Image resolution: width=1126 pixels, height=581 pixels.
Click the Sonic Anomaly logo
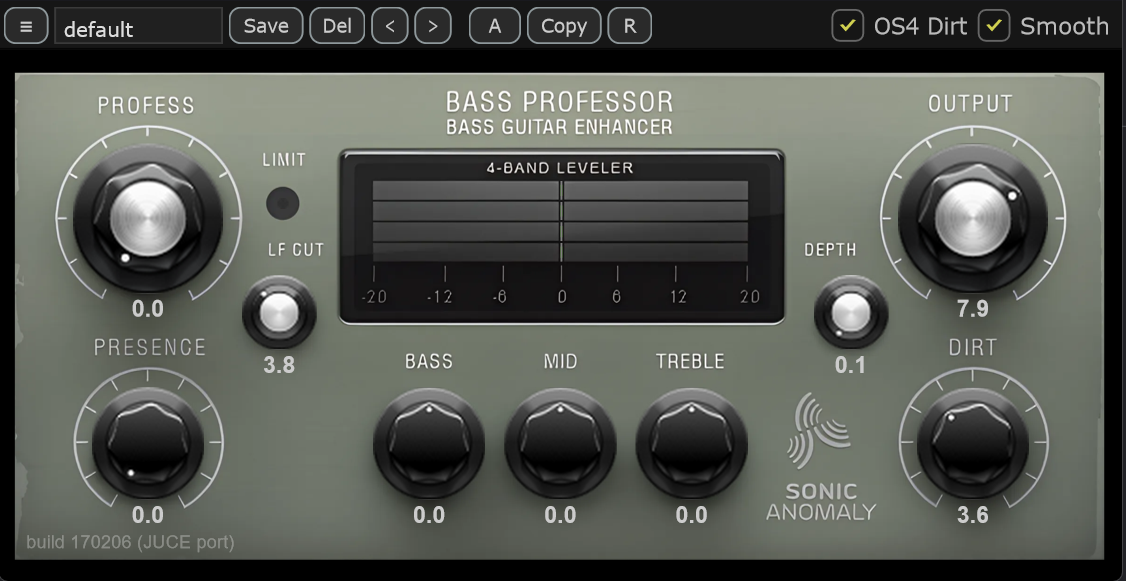(821, 457)
